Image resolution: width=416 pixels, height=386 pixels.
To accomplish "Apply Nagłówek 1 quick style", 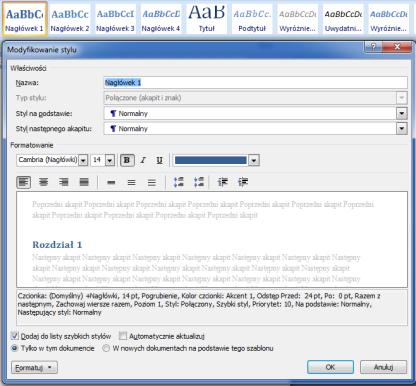I will coord(24,19).
